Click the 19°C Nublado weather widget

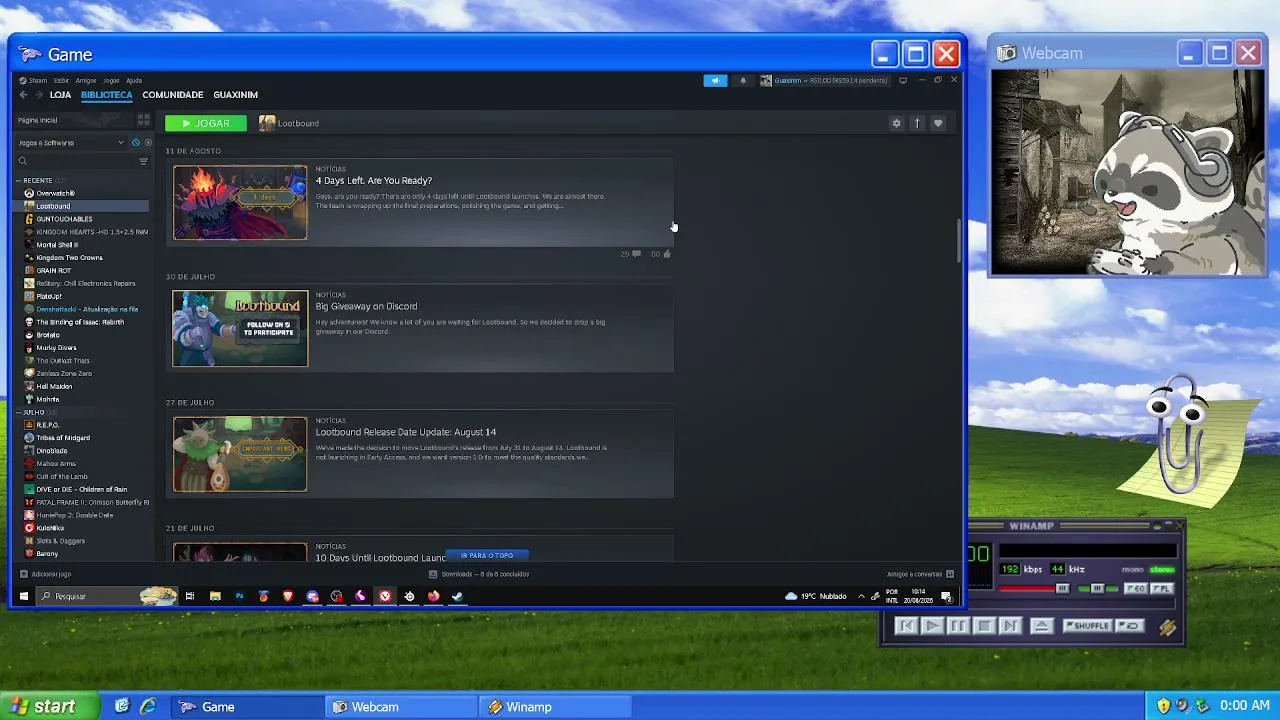tap(816, 596)
